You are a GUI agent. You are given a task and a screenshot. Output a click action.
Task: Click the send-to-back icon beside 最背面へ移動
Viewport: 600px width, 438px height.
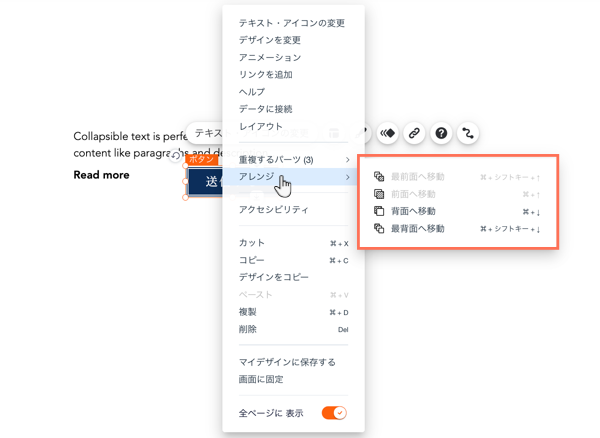379,229
